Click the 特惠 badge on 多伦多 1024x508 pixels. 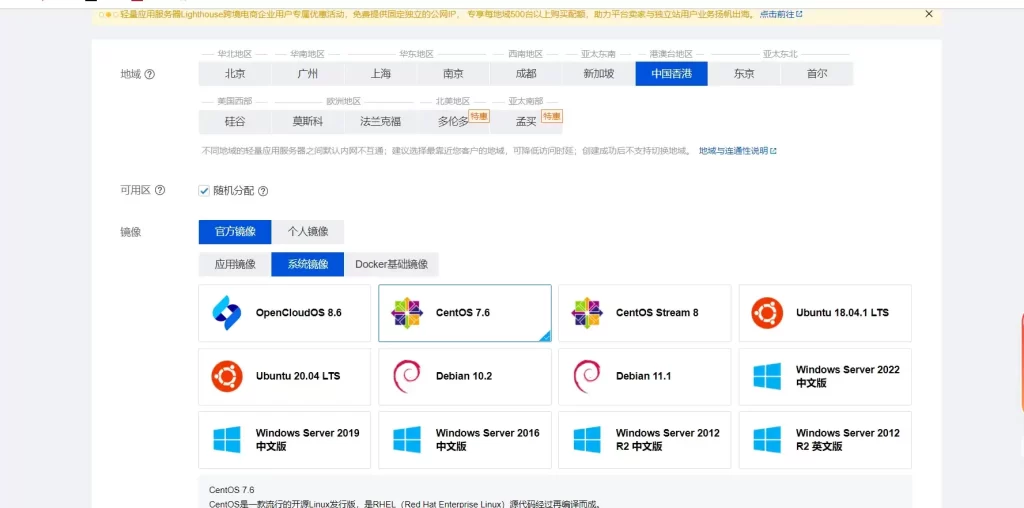pyautogui.click(x=479, y=116)
